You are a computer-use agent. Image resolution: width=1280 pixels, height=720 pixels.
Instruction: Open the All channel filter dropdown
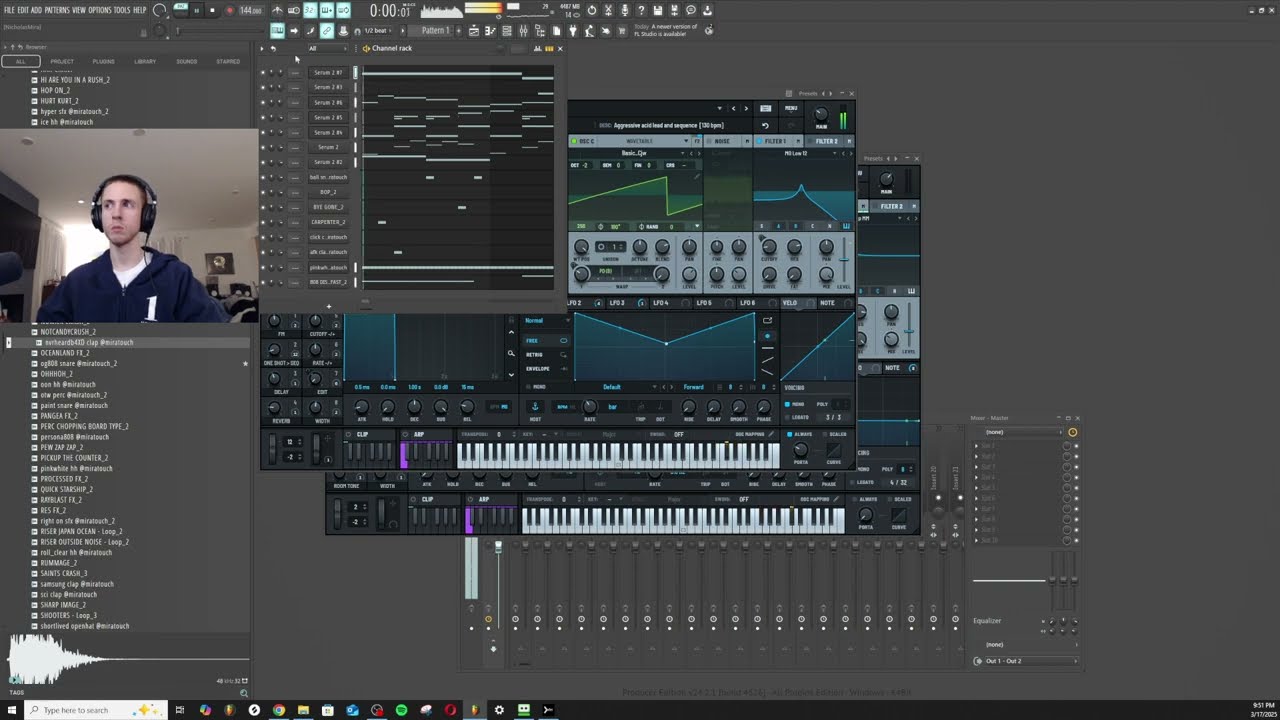(328, 48)
